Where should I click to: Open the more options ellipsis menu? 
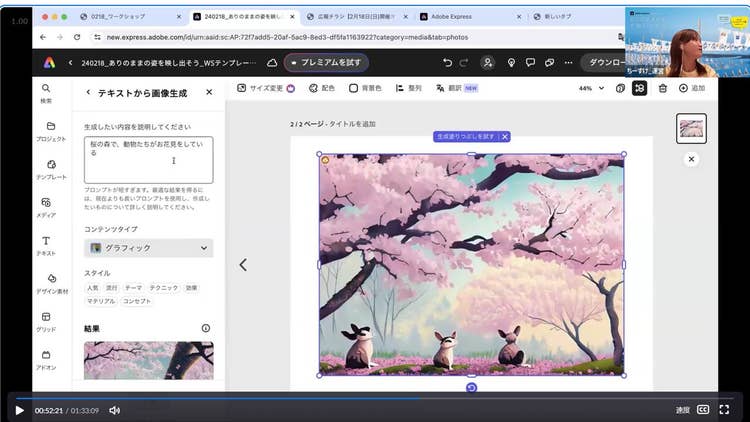click(x=568, y=63)
